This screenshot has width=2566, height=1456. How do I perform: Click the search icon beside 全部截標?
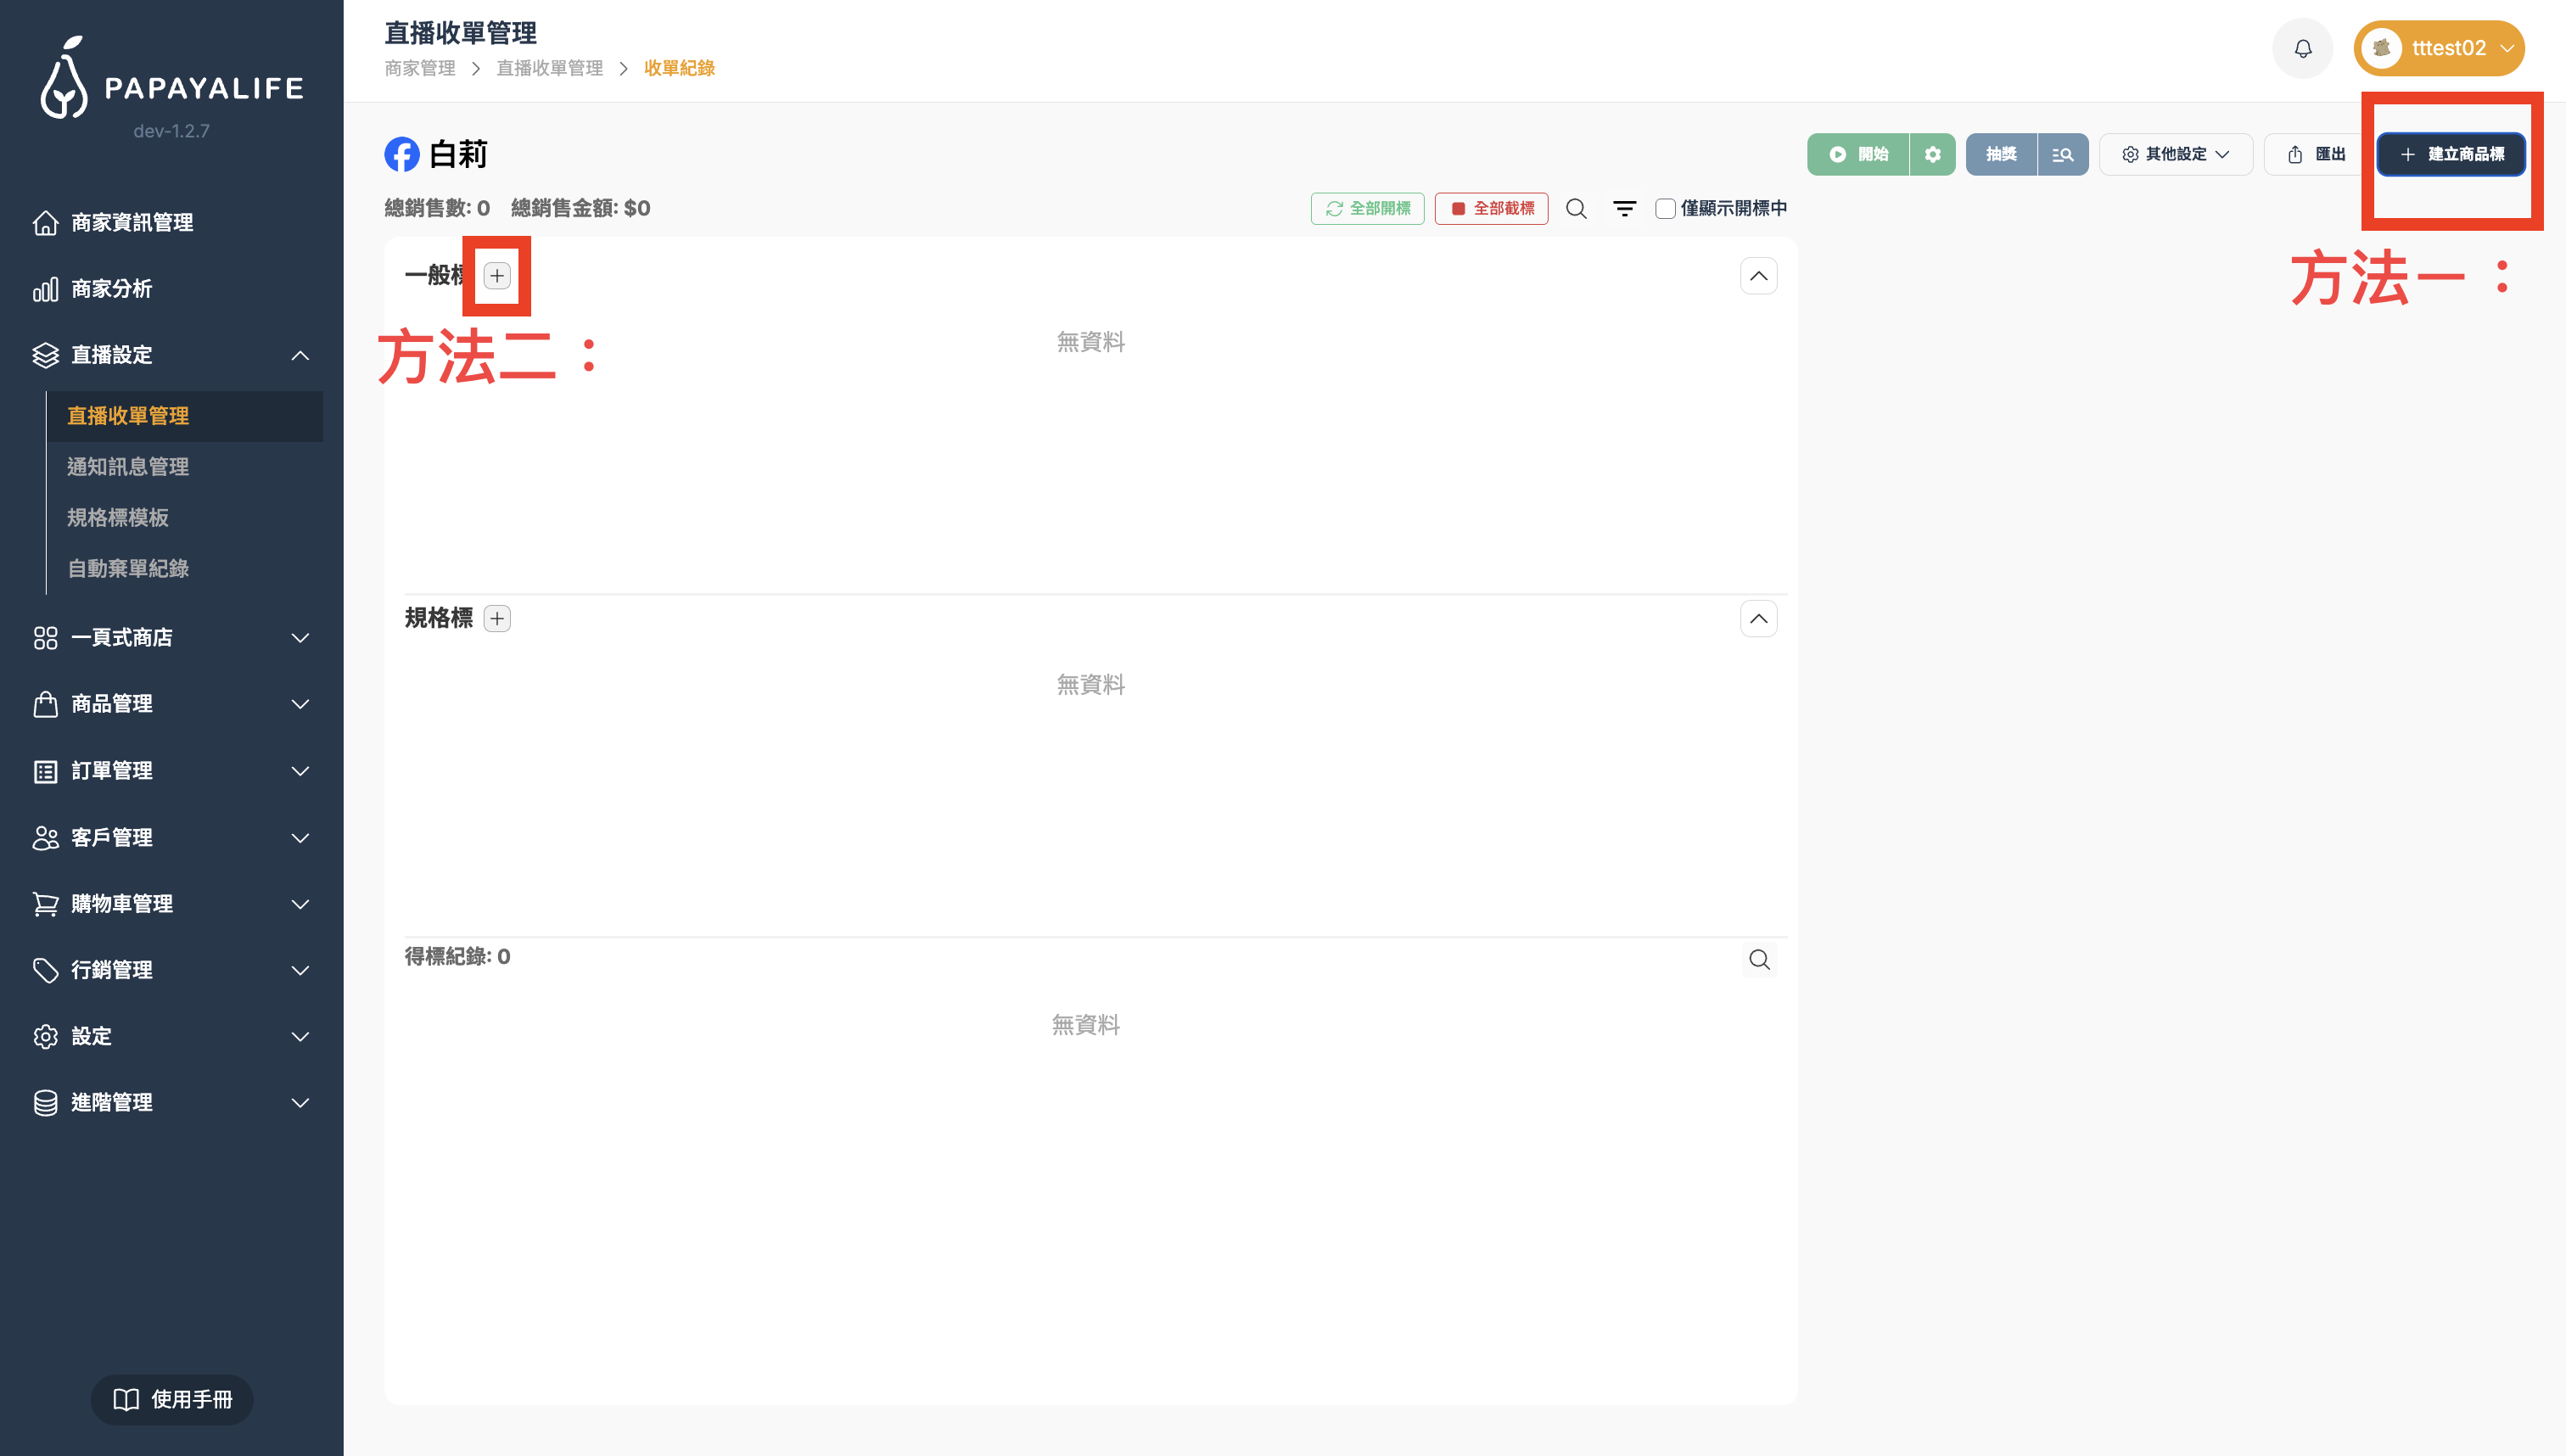click(x=1576, y=208)
